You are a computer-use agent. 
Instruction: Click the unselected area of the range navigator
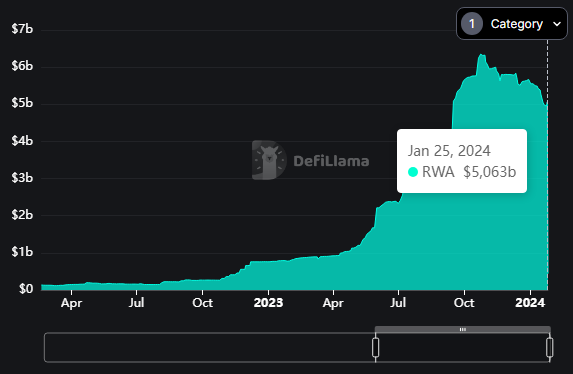pos(209,347)
